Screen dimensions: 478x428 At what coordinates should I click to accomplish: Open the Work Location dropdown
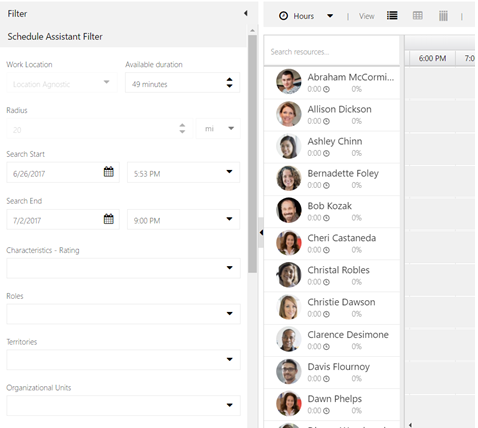coord(62,83)
